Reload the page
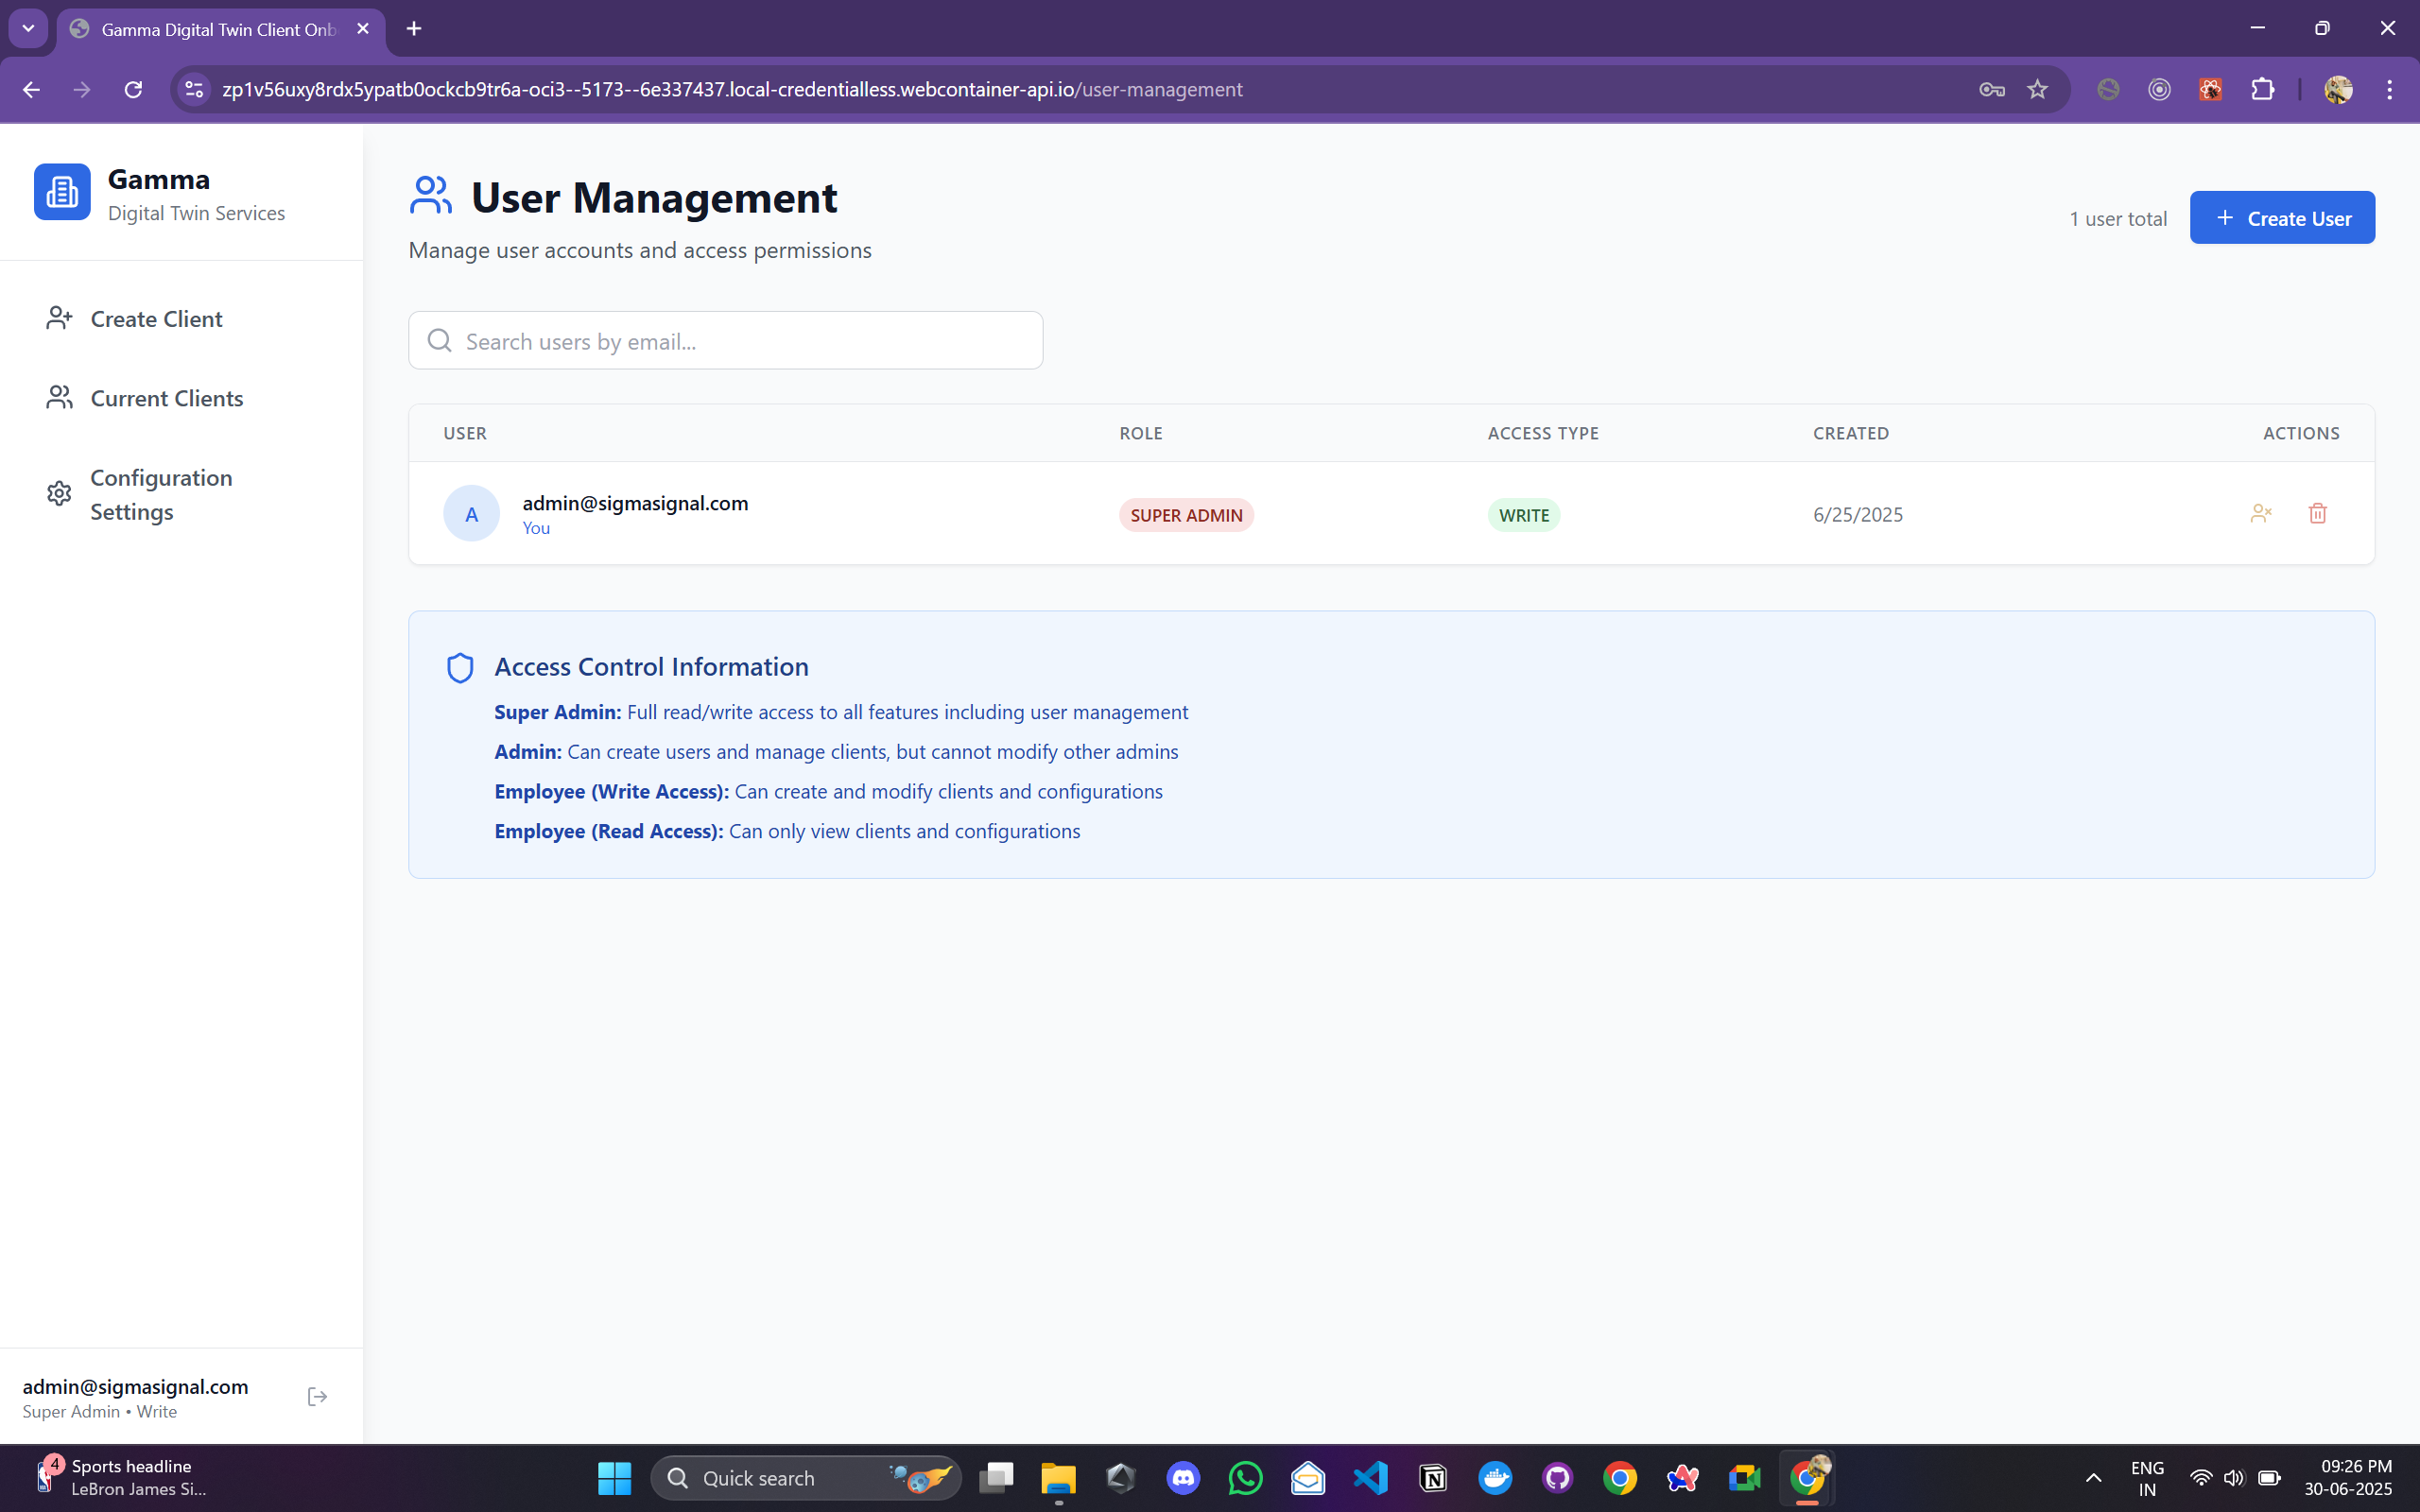 coord(133,90)
